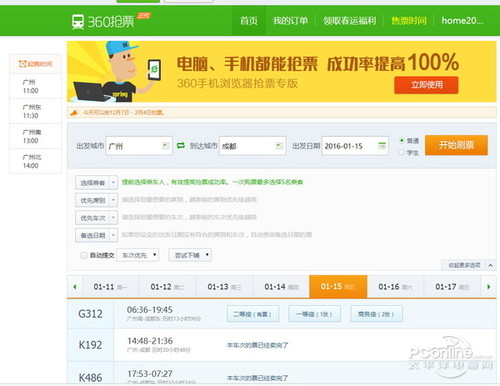
Task: Click departure city field 广州
Action: tap(139, 146)
